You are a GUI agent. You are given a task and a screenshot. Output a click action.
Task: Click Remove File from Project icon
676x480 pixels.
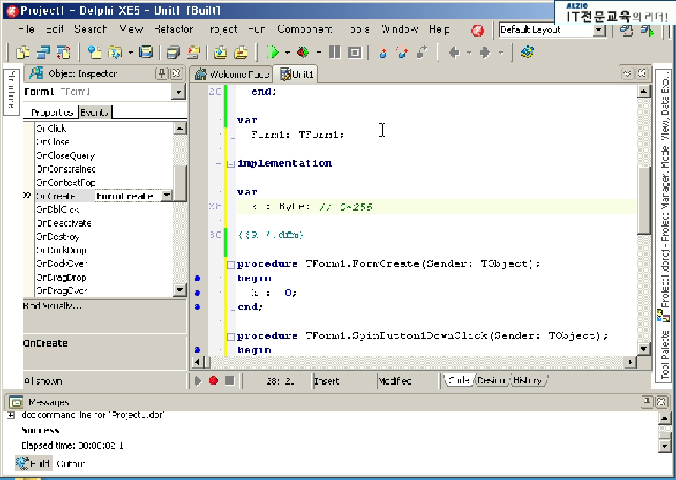point(241,52)
